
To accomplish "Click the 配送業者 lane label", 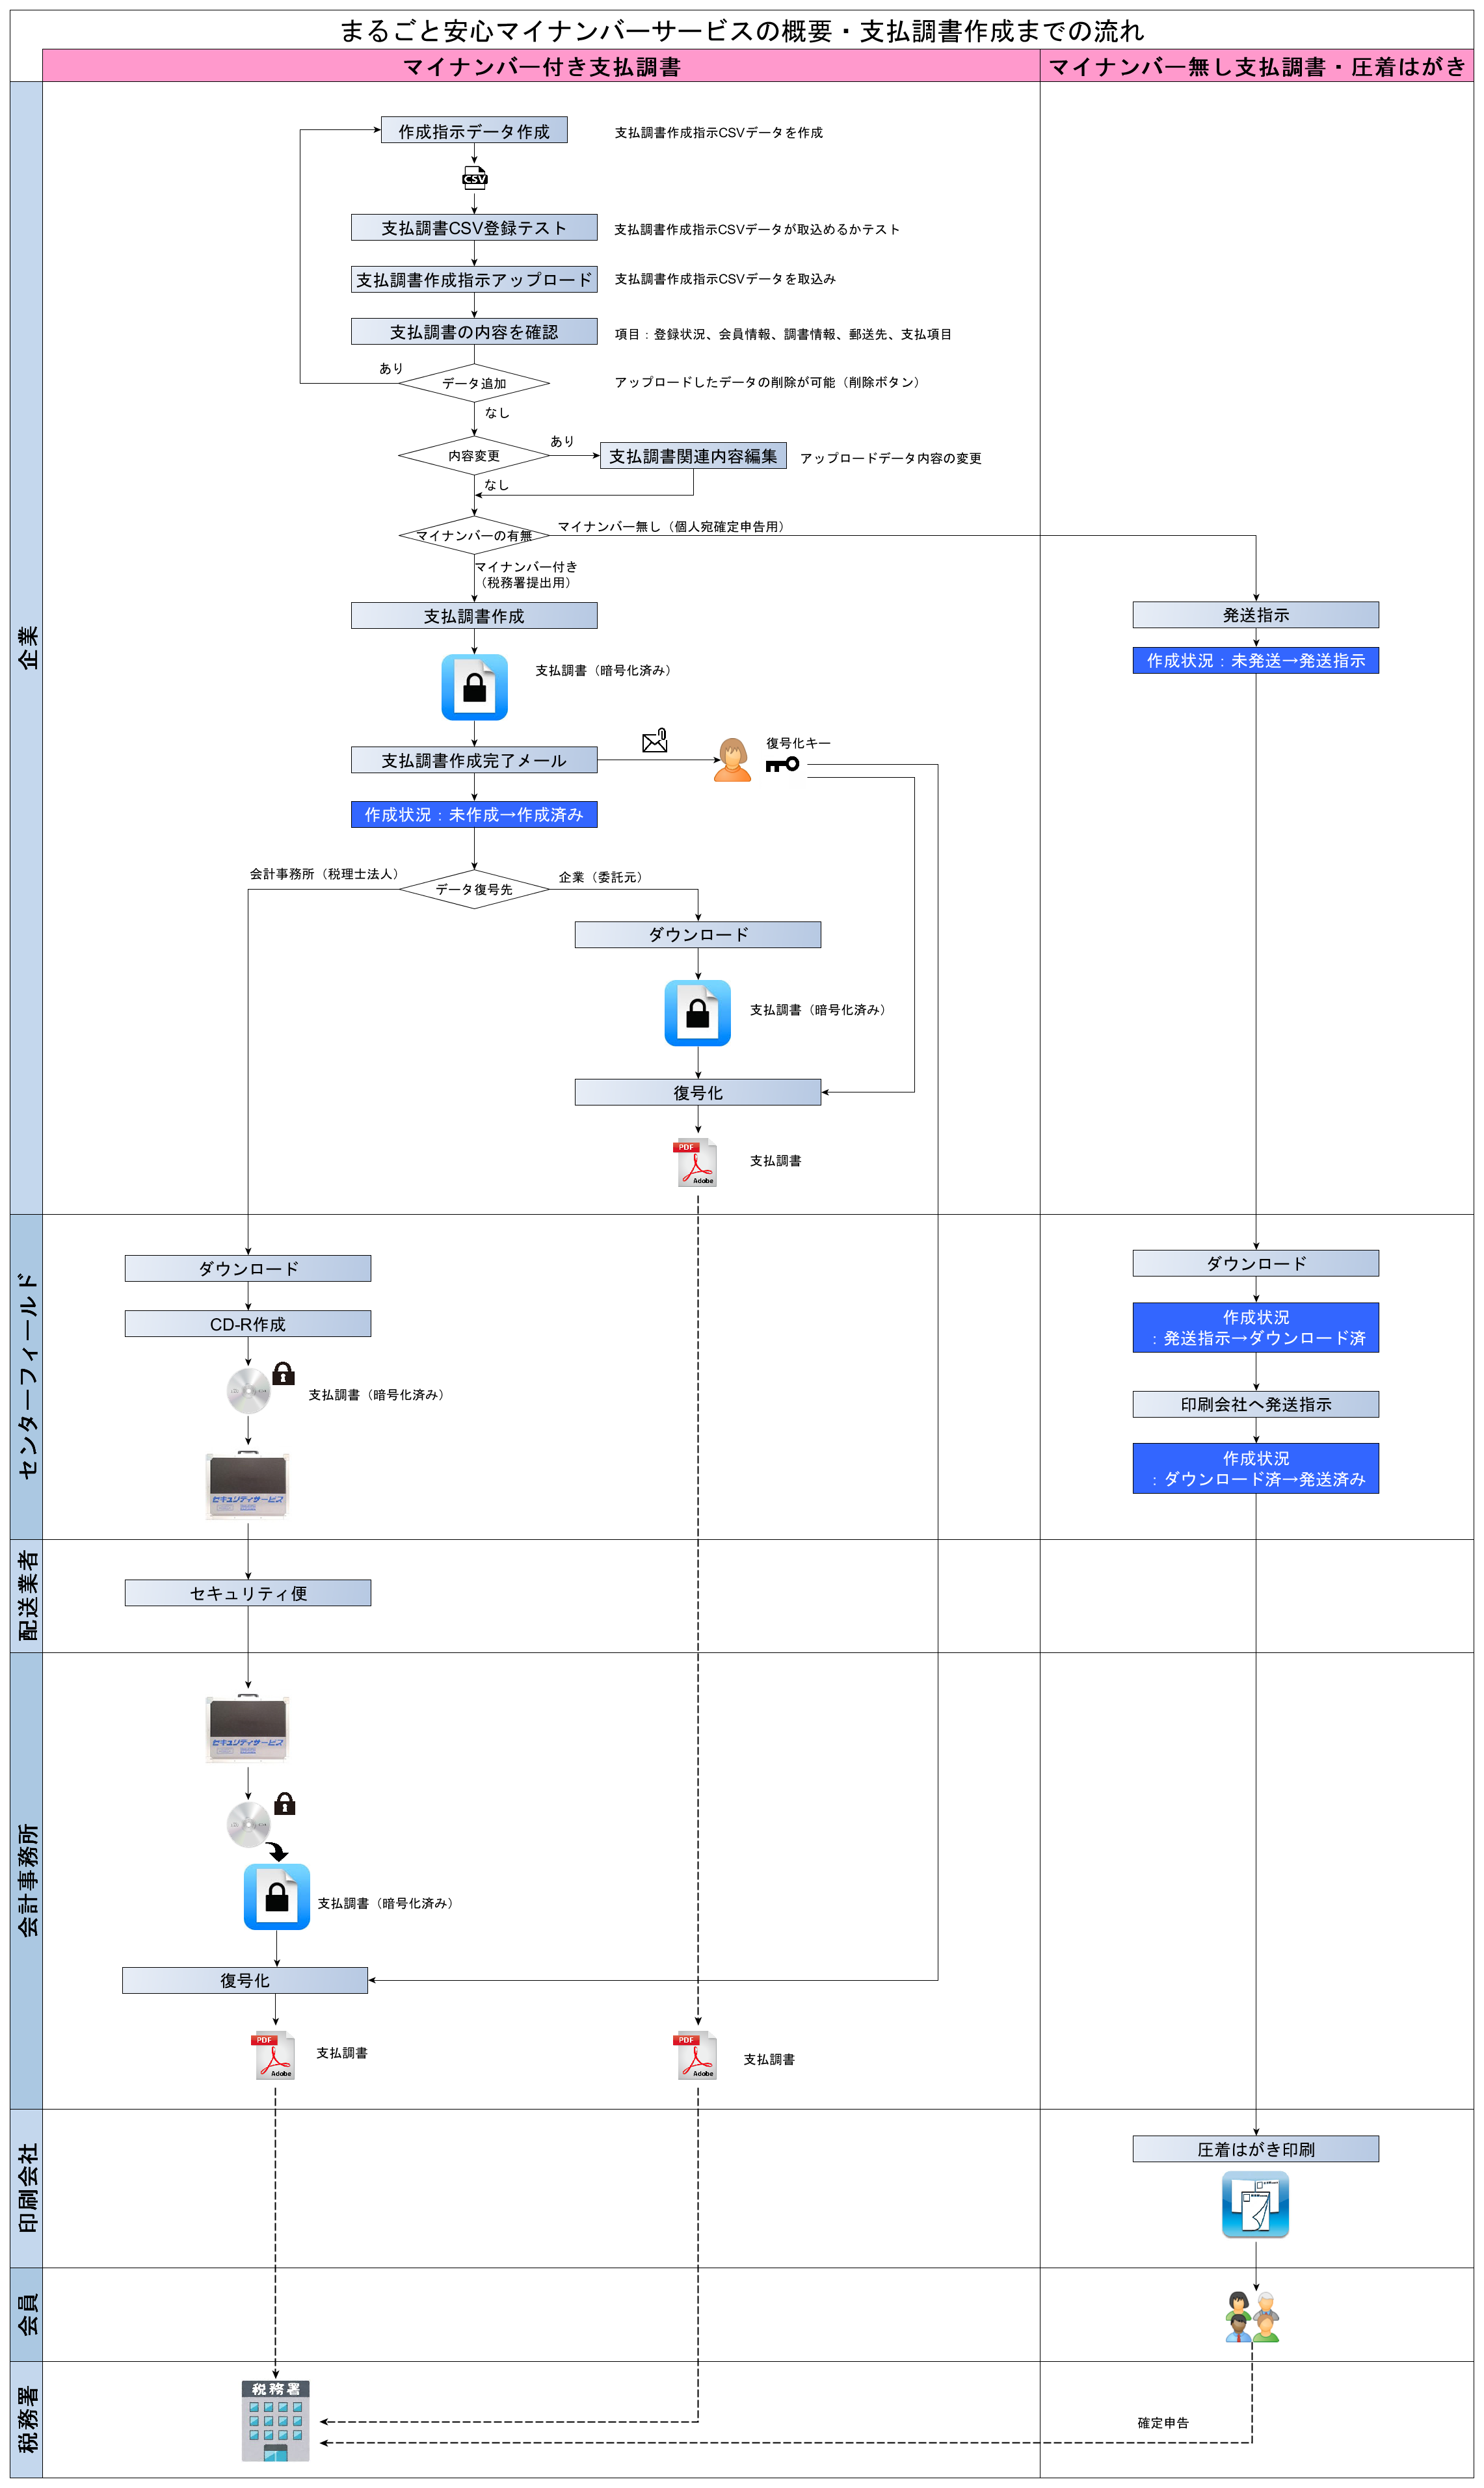I will [x=27, y=1595].
